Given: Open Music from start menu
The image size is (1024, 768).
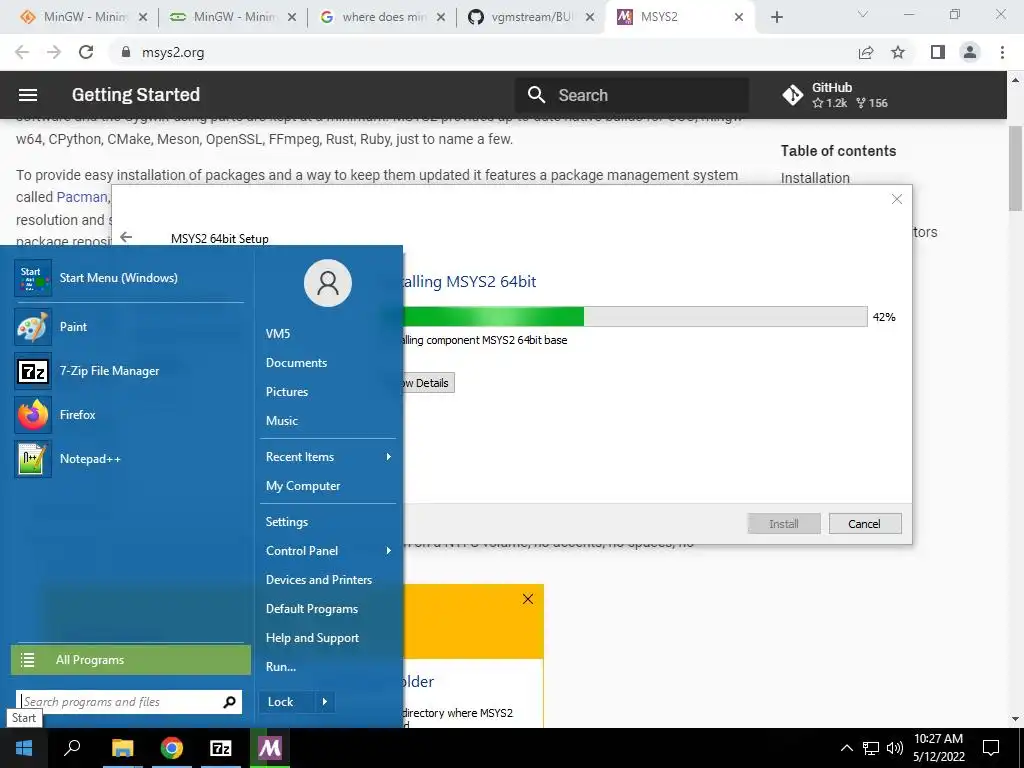Looking at the screenshot, I should pyautogui.click(x=281, y=421).
